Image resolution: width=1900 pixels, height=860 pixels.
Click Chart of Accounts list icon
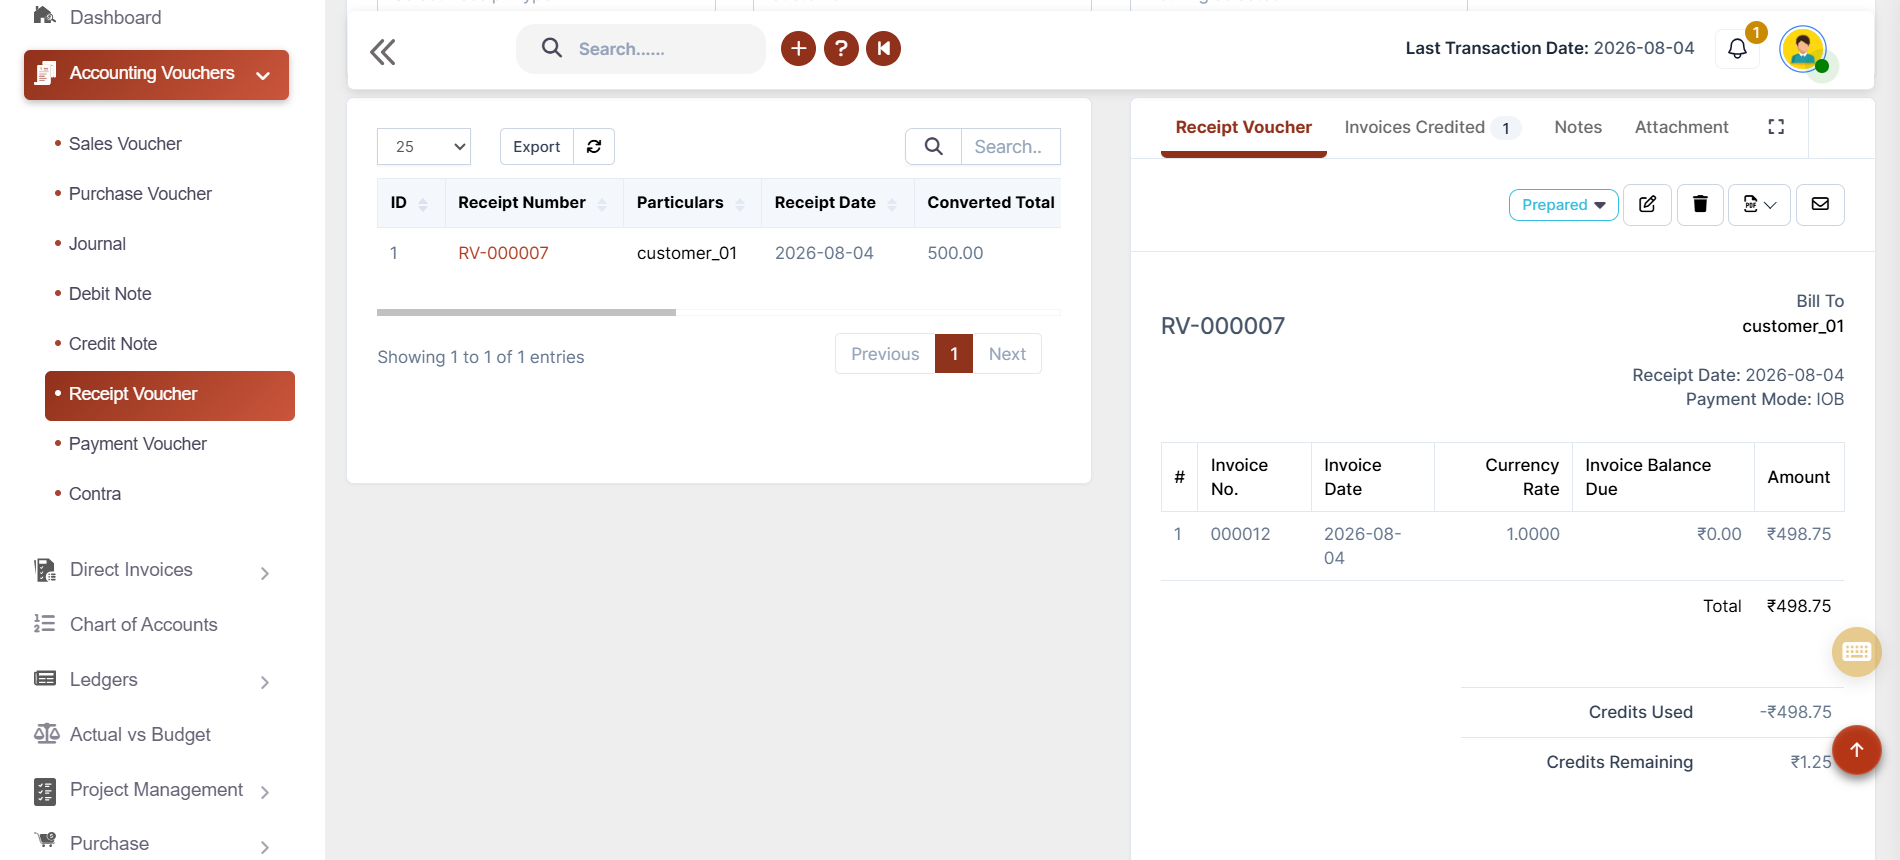(x=45, y=624)
